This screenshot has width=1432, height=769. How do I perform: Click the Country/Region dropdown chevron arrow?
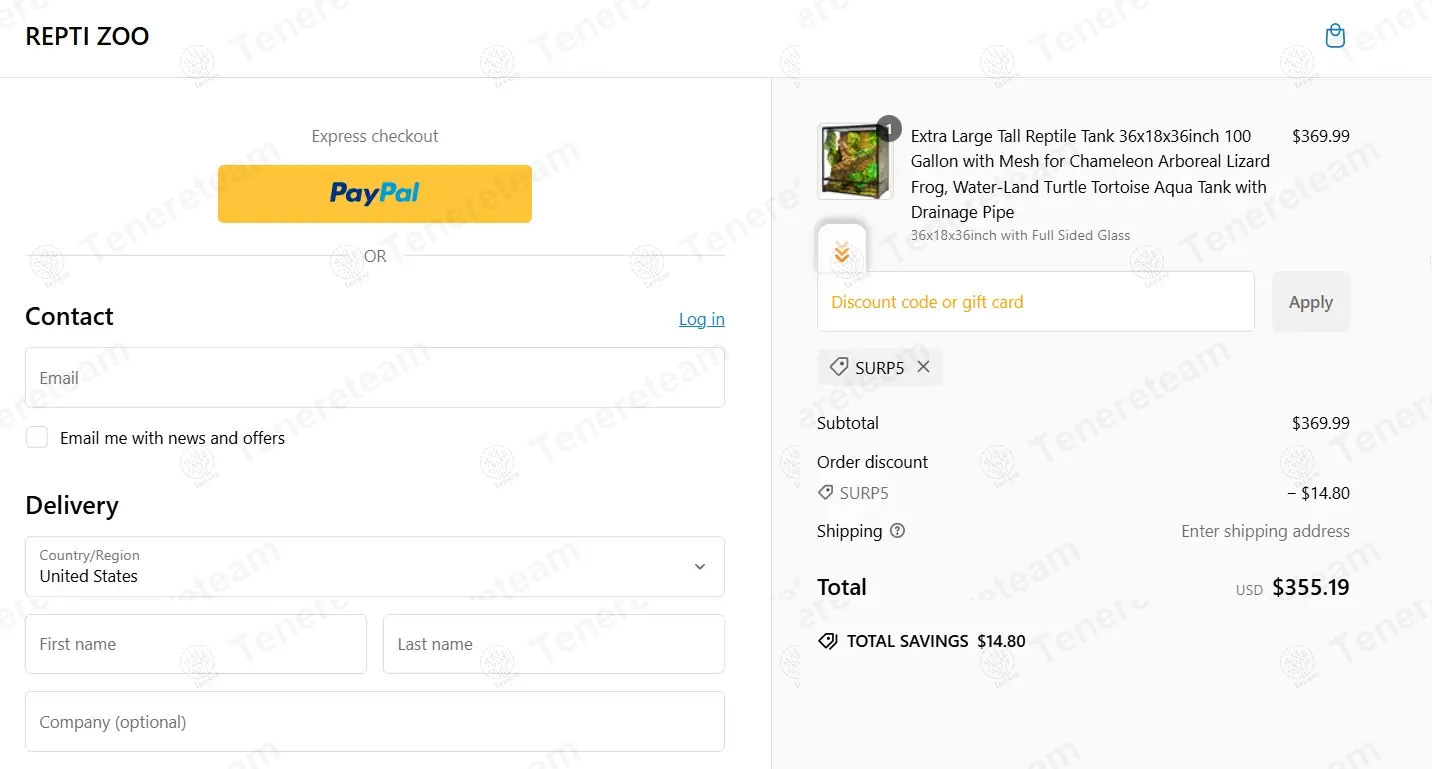(x=700, y=567)
